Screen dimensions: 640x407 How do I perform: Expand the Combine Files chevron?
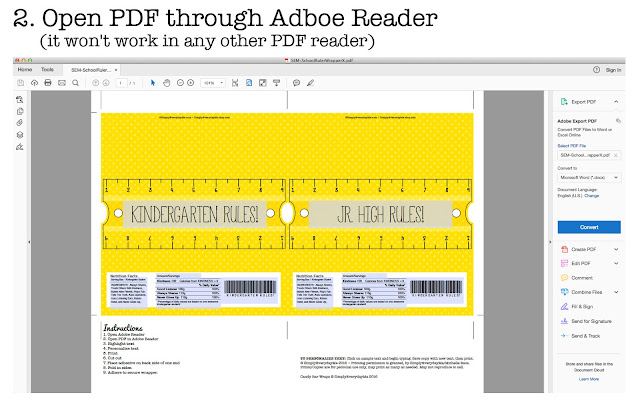tap(616, 292)
